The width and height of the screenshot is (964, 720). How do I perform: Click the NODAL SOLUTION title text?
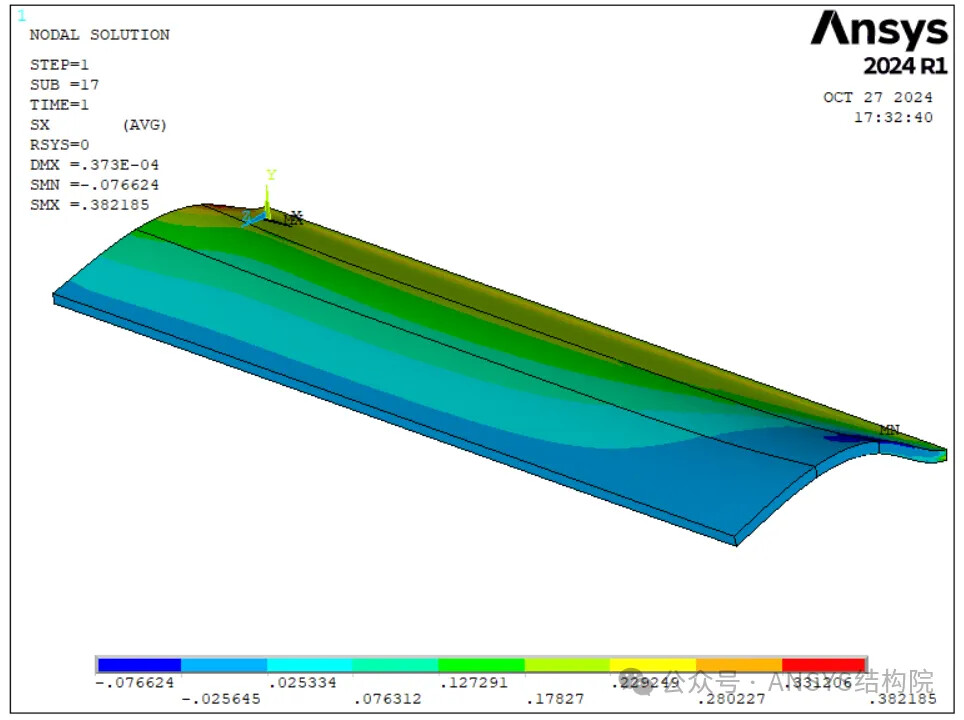point(99,35)
